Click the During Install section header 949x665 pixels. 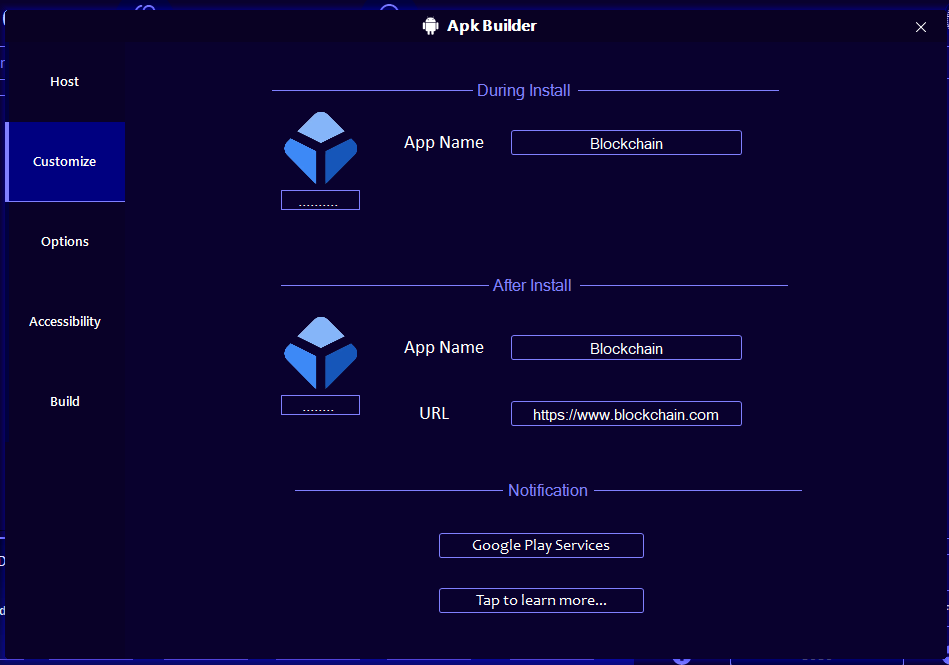[x=524, y=91]
